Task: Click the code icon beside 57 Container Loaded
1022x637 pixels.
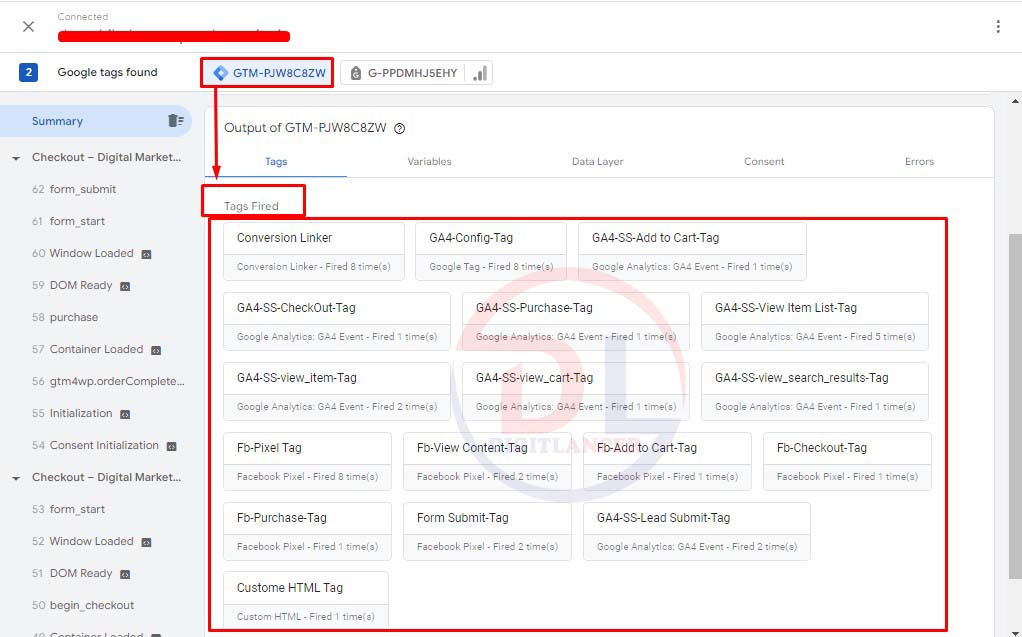Action: [x=156, y=350]
